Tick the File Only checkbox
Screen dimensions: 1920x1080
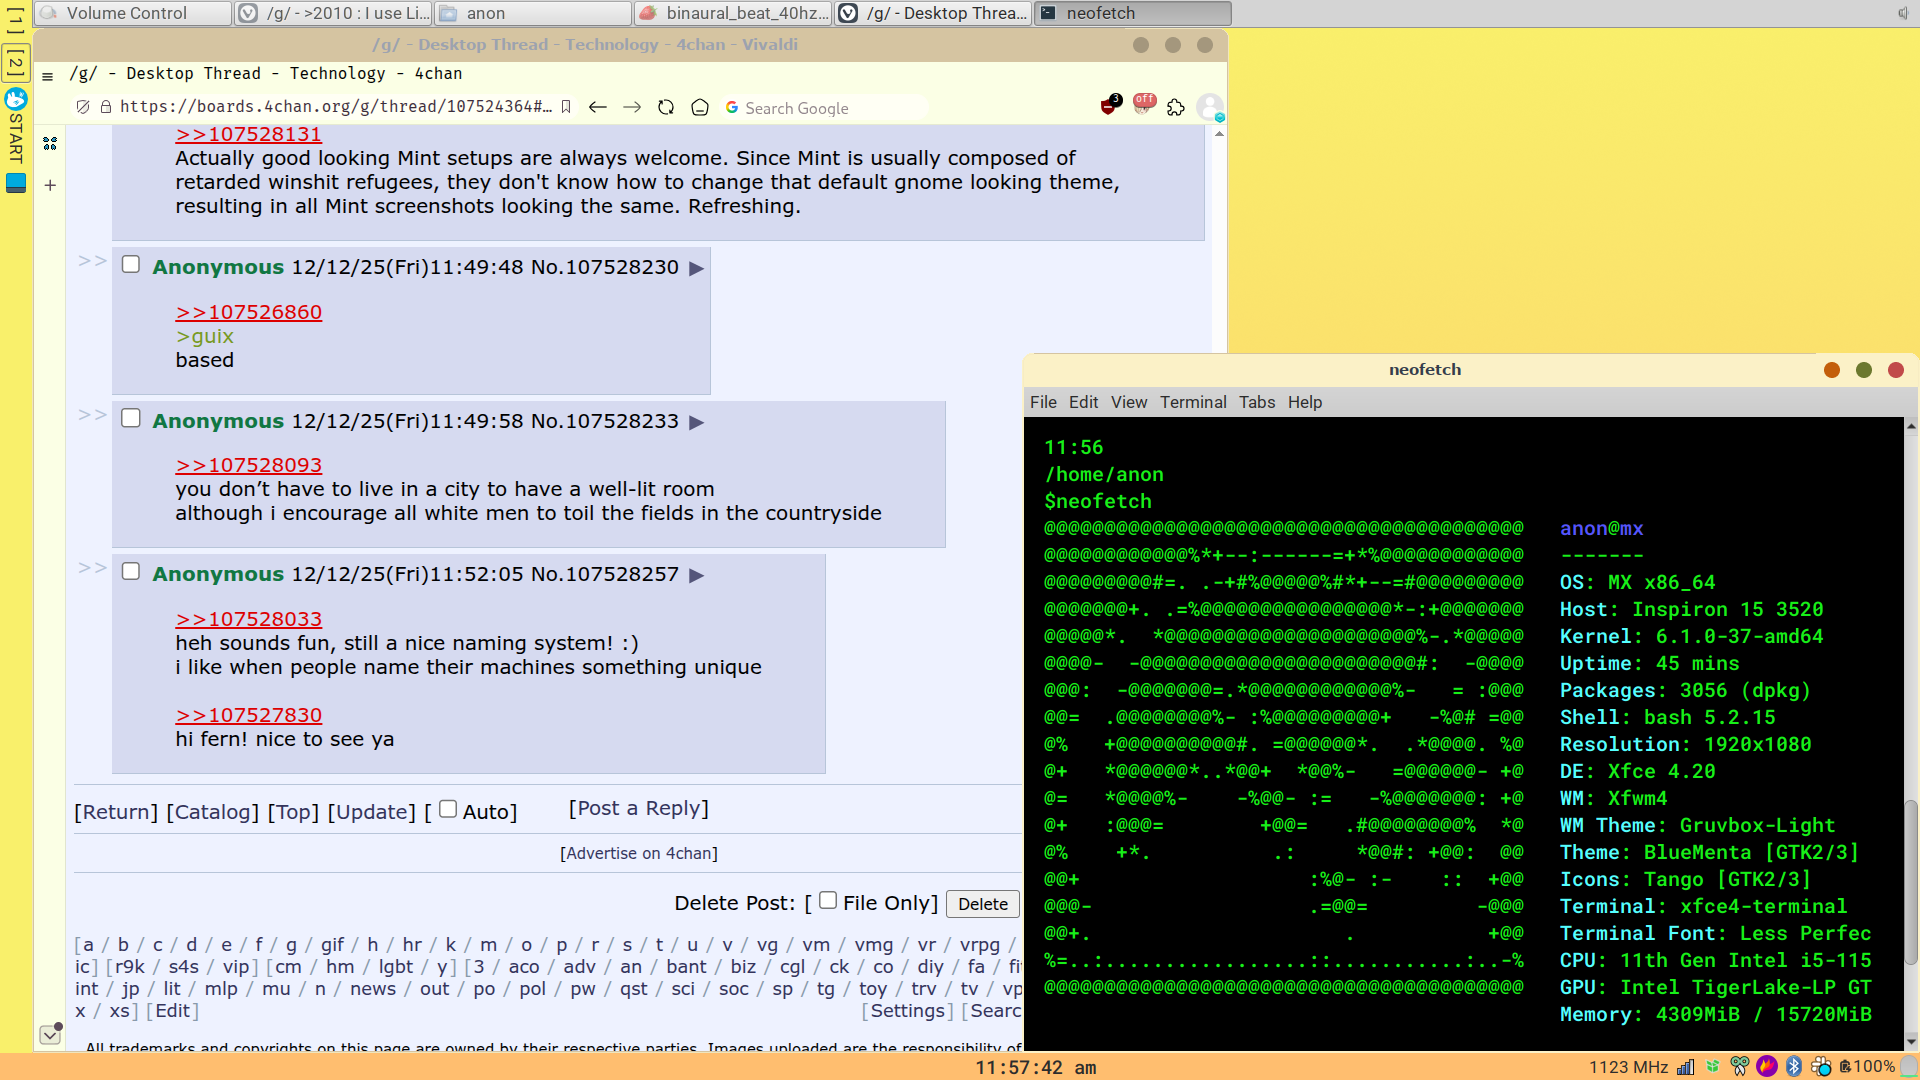[828, 900]
